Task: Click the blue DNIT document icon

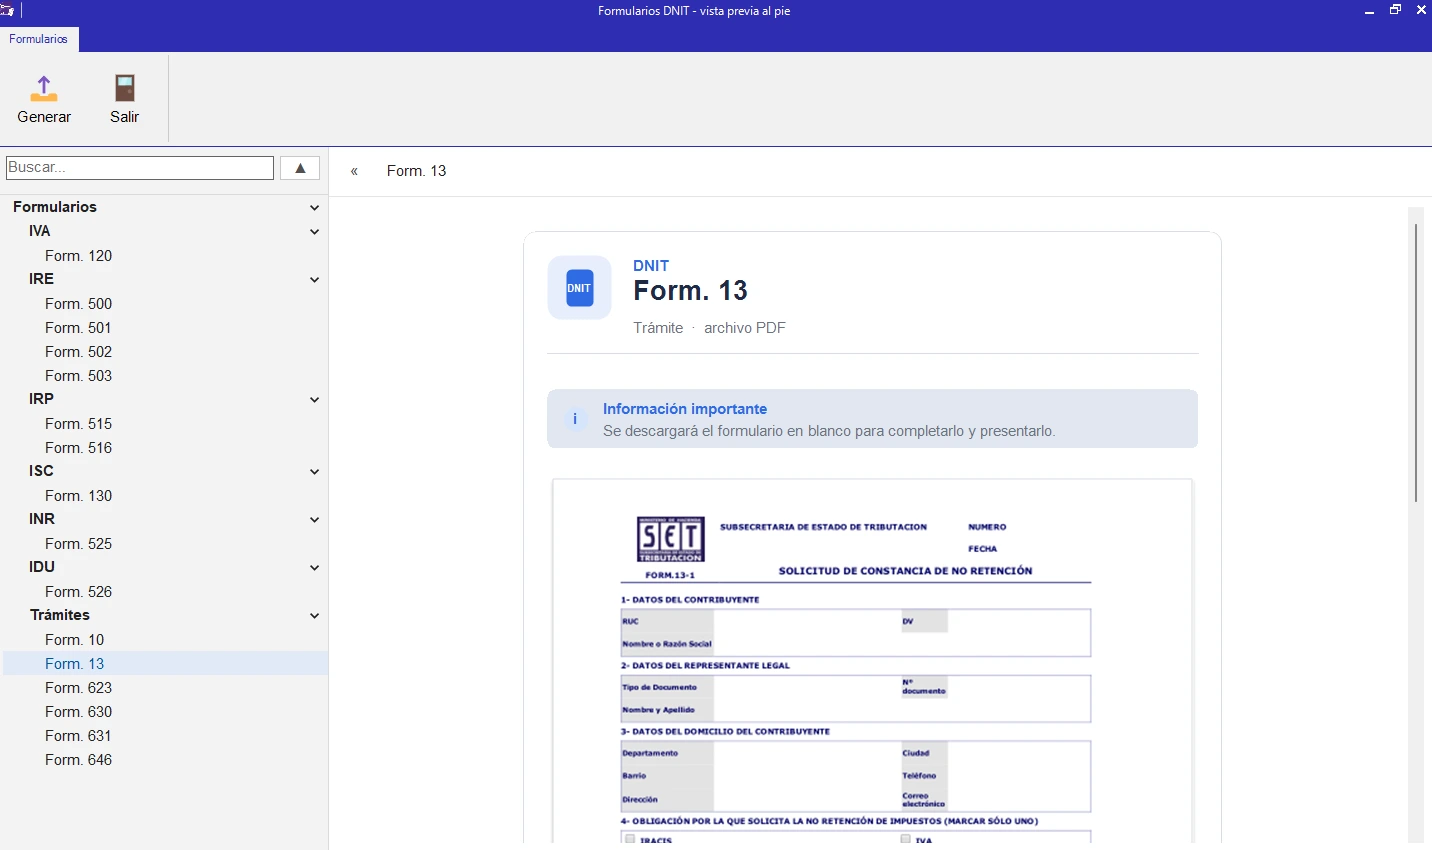Action: (580, 288)
